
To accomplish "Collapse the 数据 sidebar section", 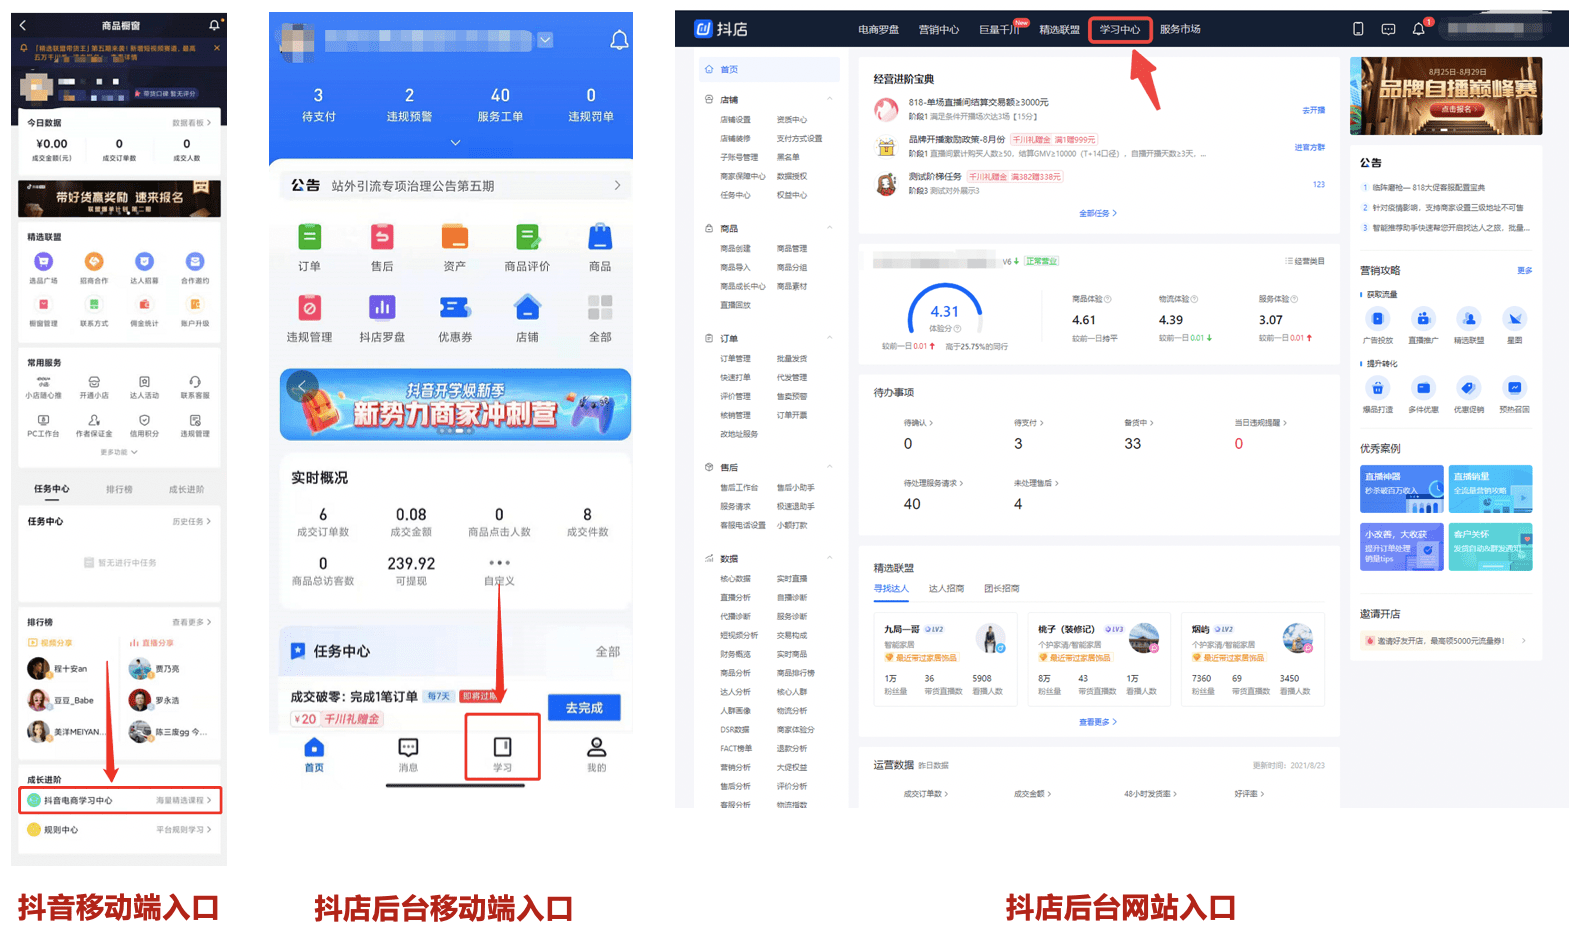I will [829, 558].
